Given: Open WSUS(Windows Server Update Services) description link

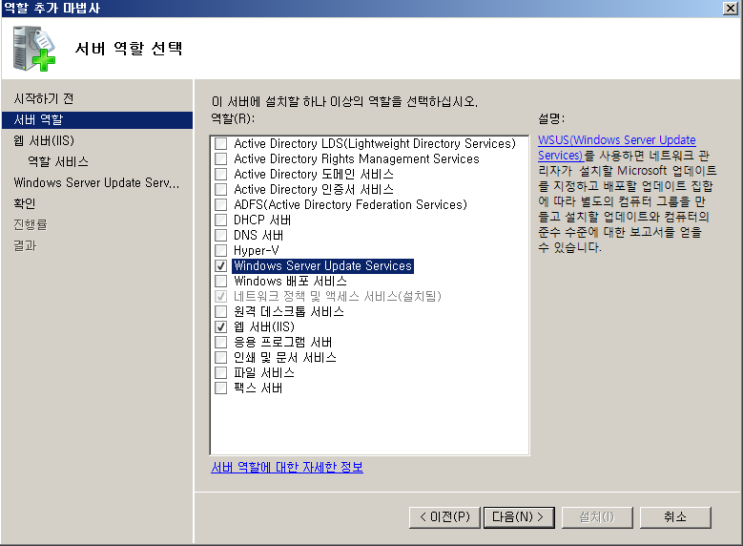Looking at the screenshot, I should [616, 147].
